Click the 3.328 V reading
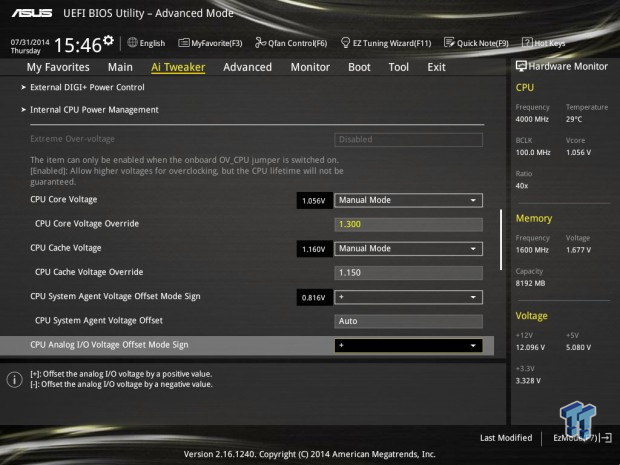Screen dimensions: 620x465 point(528,380)
